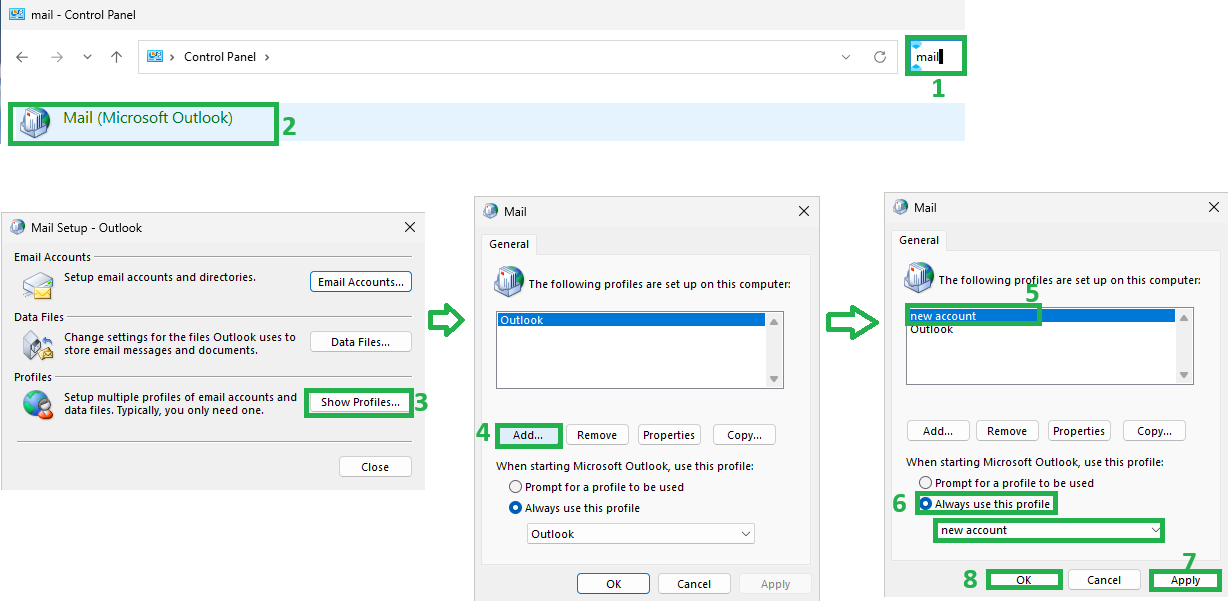Click the search box containing mail
This screenshot has height=602, width=1228.
tap(937, 56)
